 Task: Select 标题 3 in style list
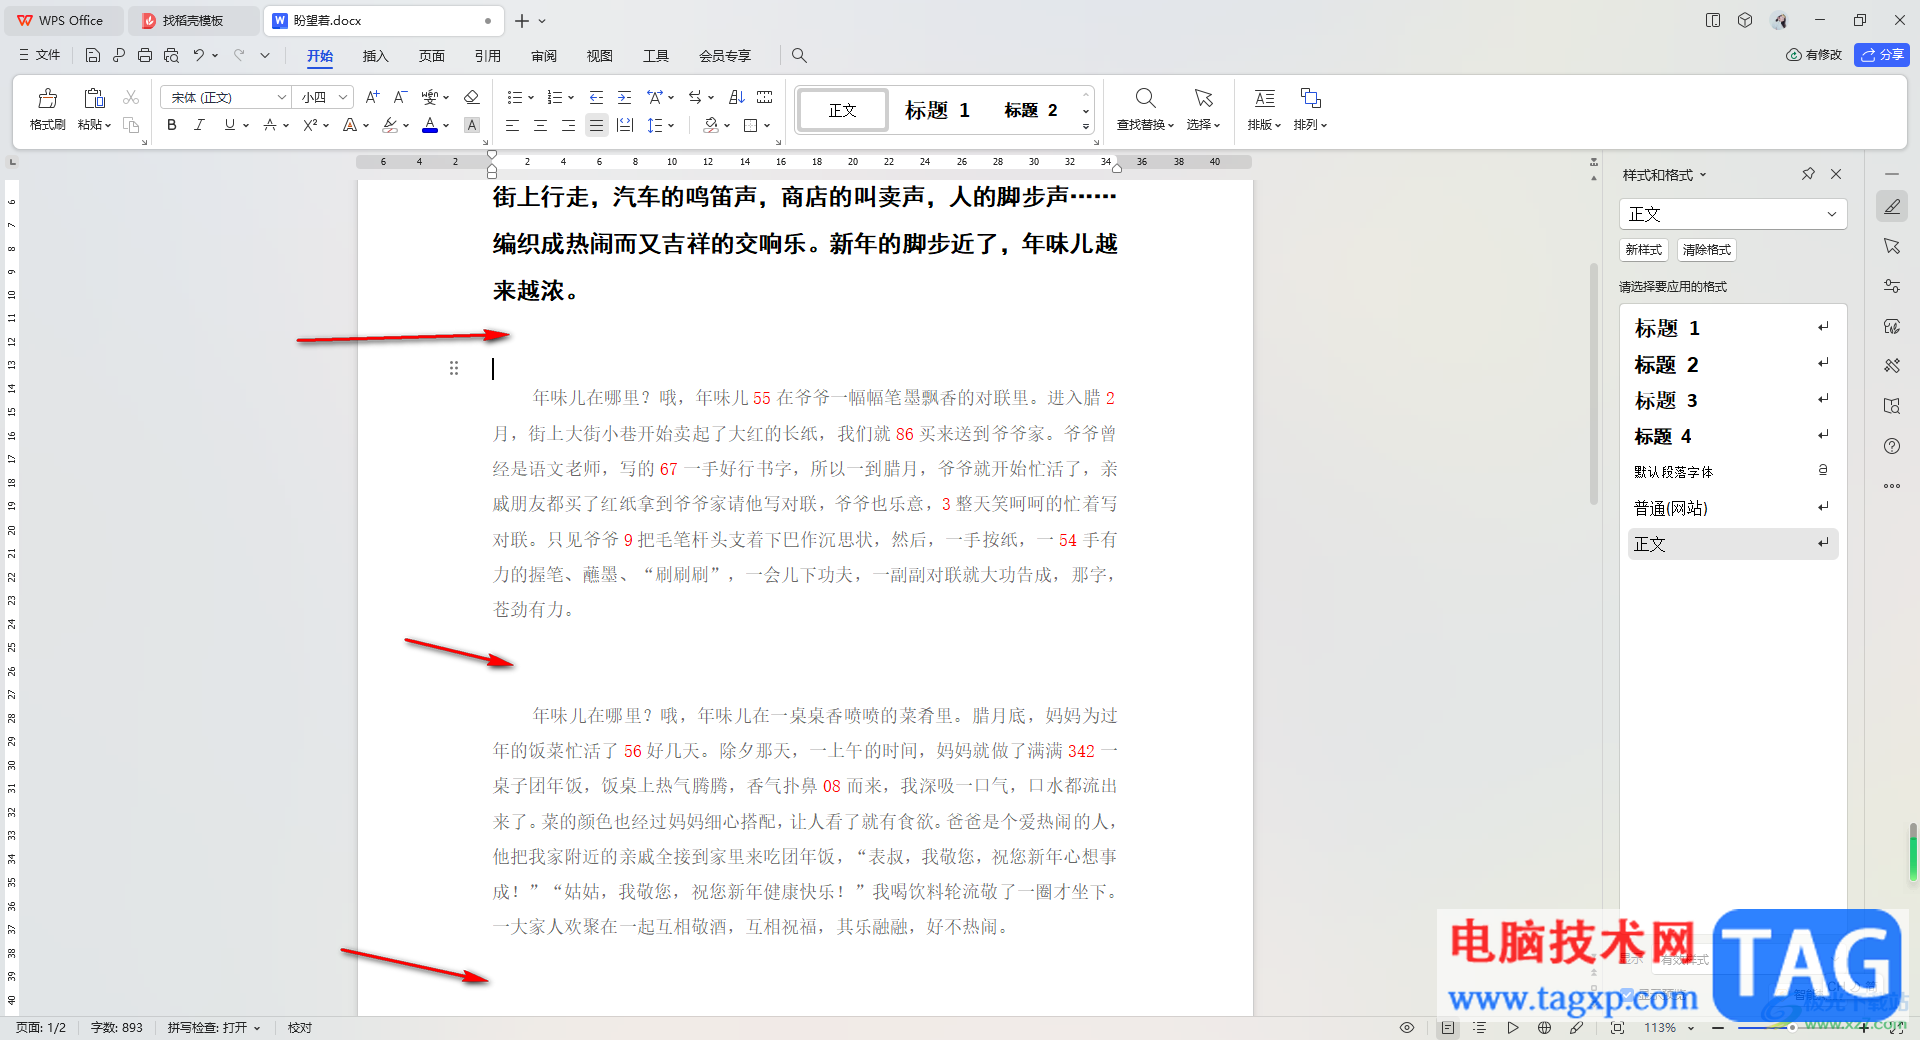1732,400
